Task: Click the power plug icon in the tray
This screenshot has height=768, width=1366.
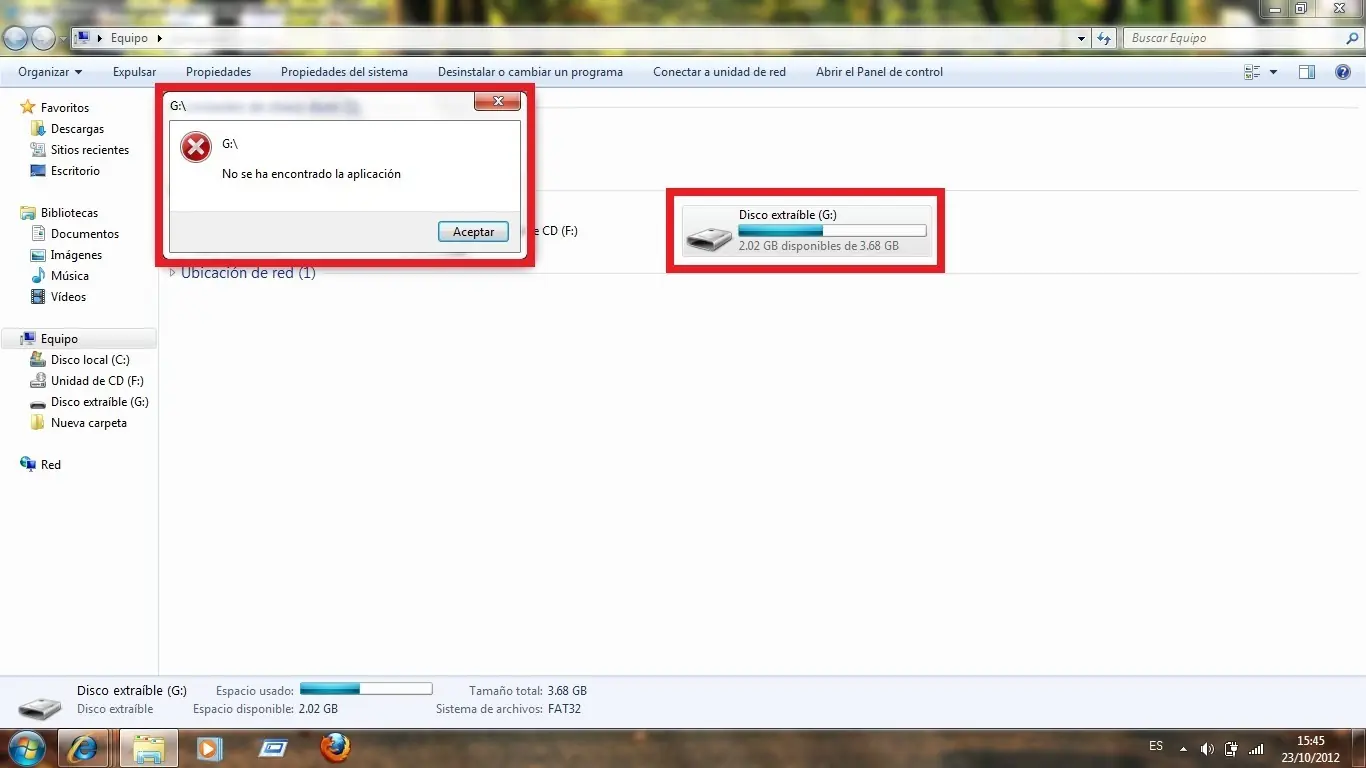Action: [1232, 748]
